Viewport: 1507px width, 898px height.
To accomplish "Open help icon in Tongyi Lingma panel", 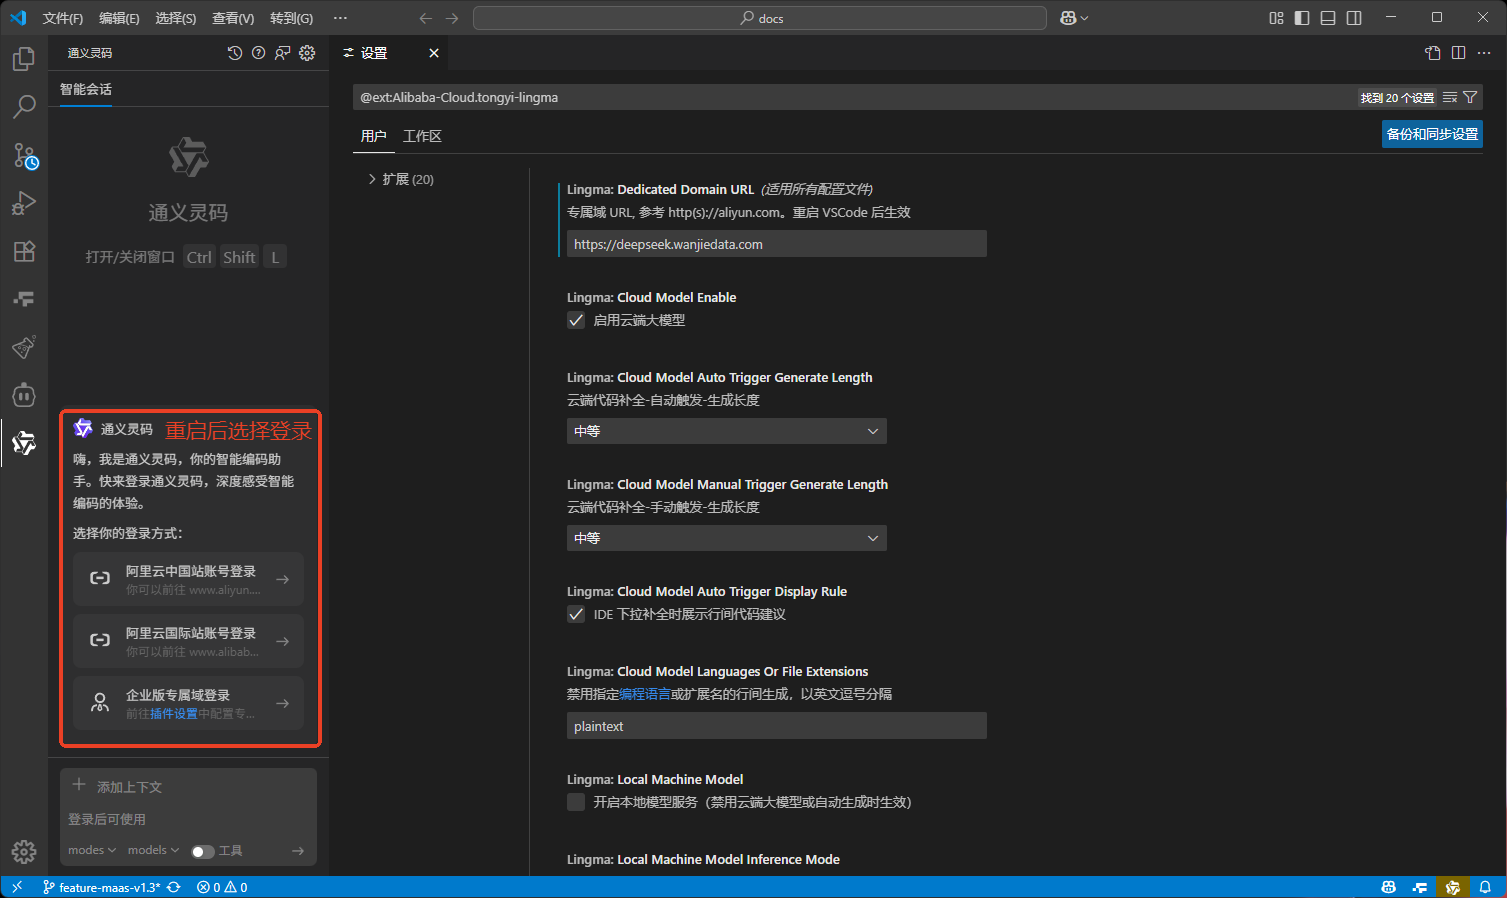I will pyautogui.click(x=259, y=53).
